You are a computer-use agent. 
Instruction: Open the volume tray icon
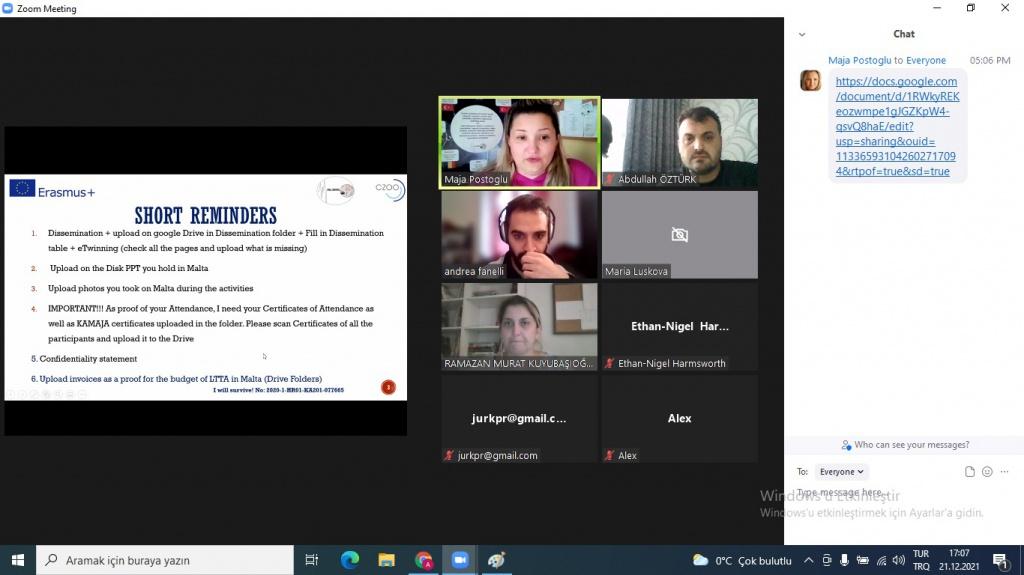click(x=899, y=560)
